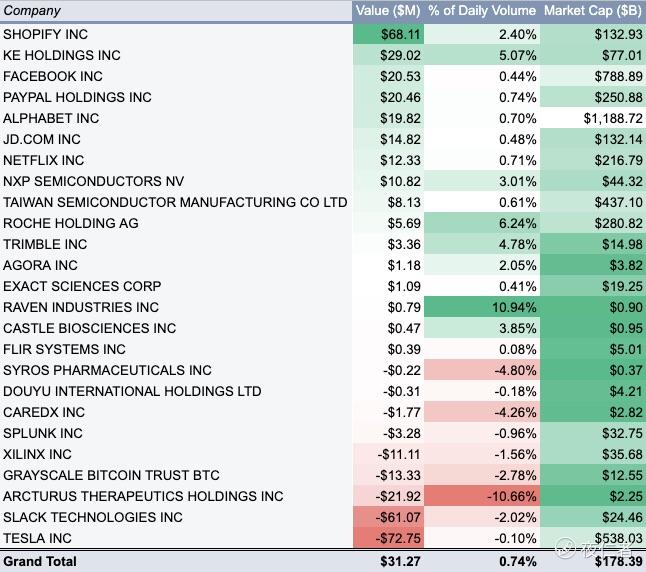The width and height of the screenshot is (646, 572).
Task: Select RAVEN INDUSTRIES INC company name
Action: (81, 307)
